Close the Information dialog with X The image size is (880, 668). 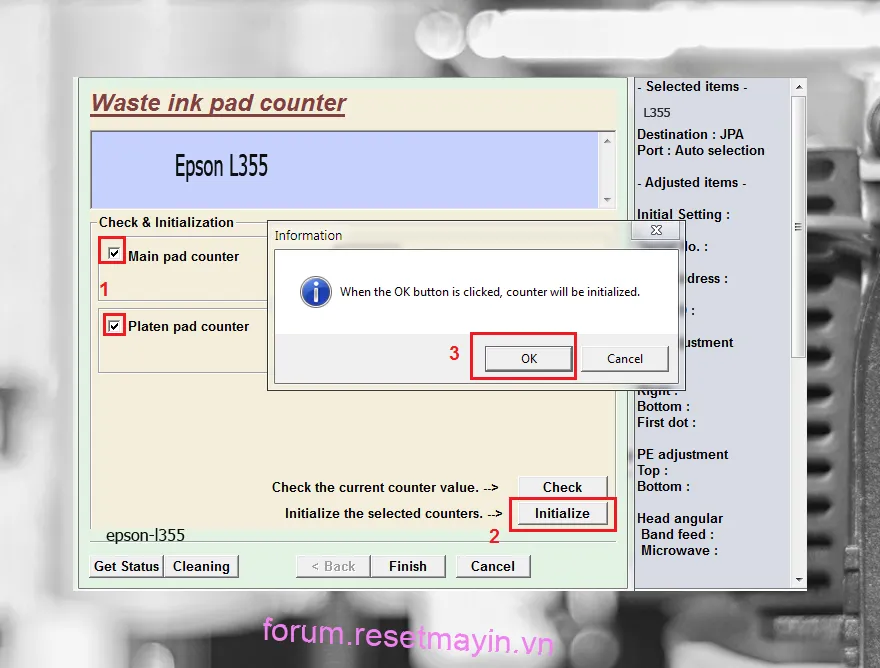[656, 230]
